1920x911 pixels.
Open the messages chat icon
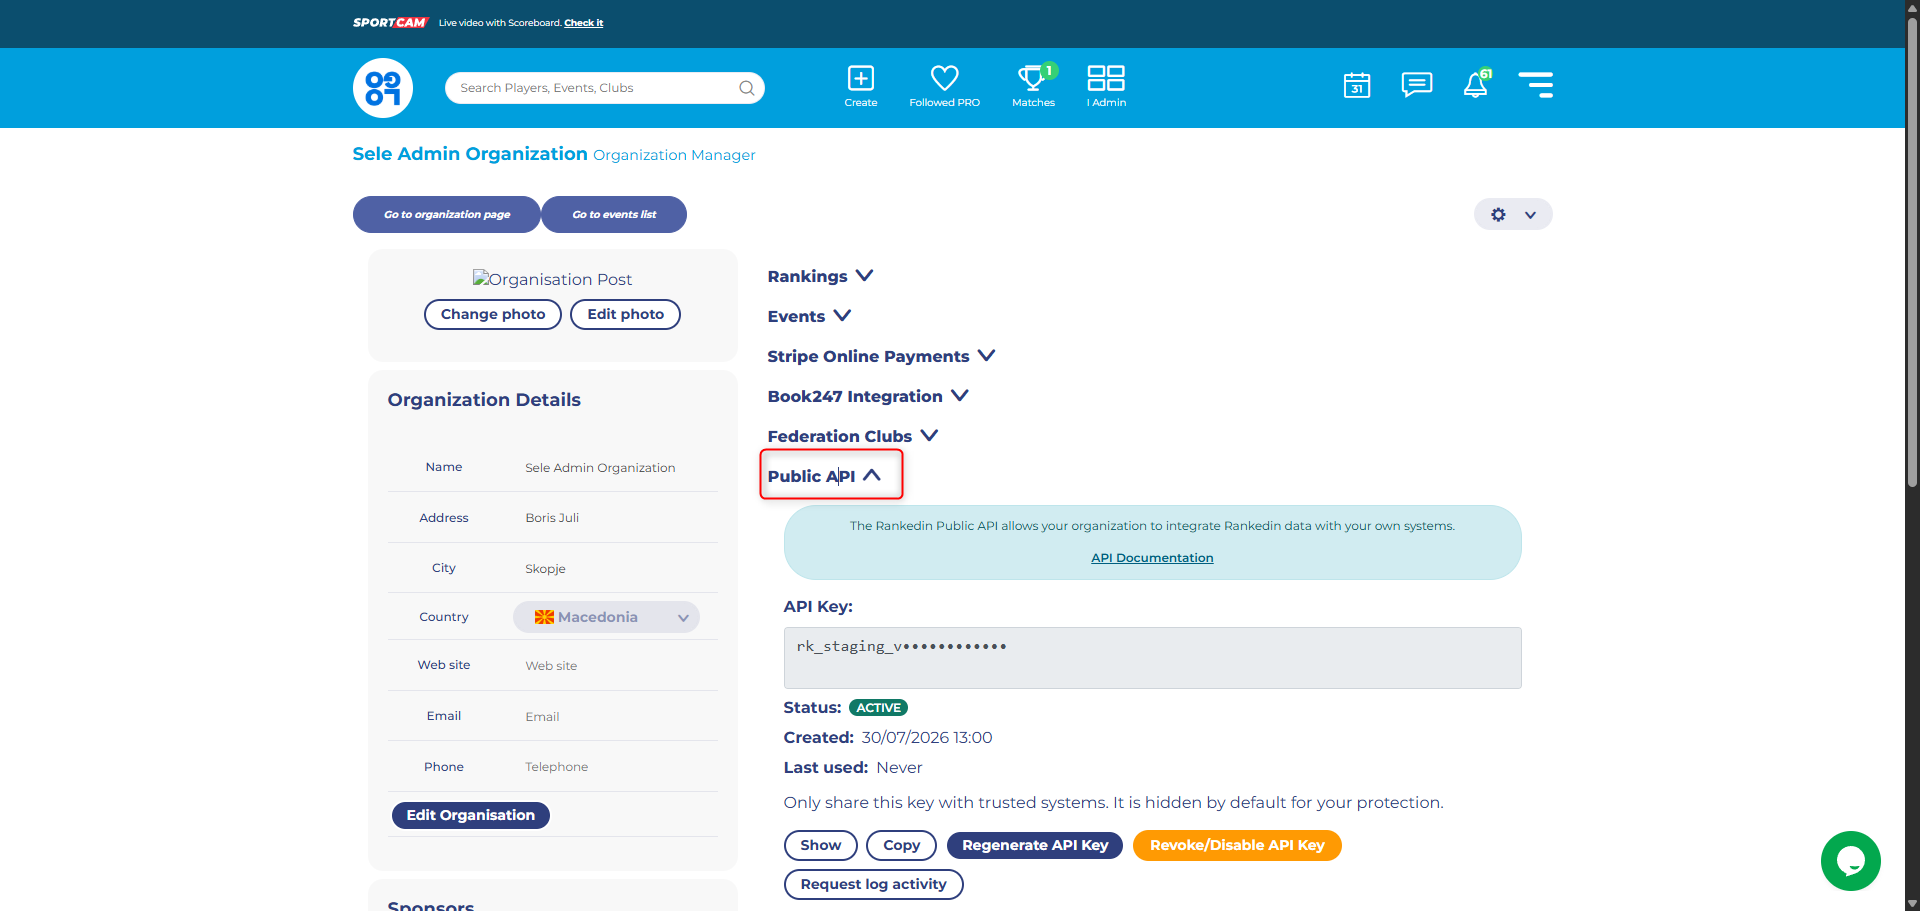click(1417, 84)
